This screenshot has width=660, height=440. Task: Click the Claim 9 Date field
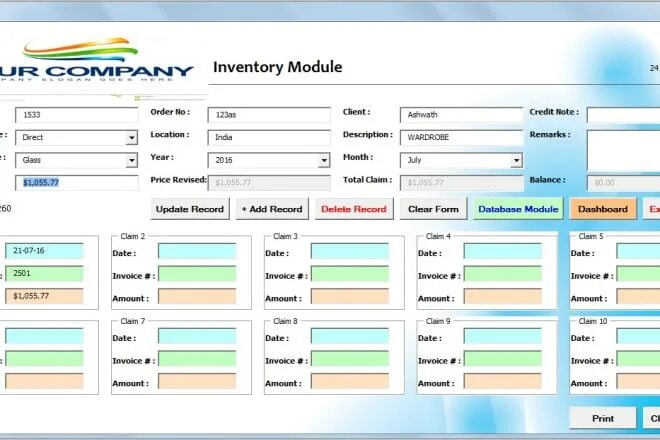coord(503,336)
